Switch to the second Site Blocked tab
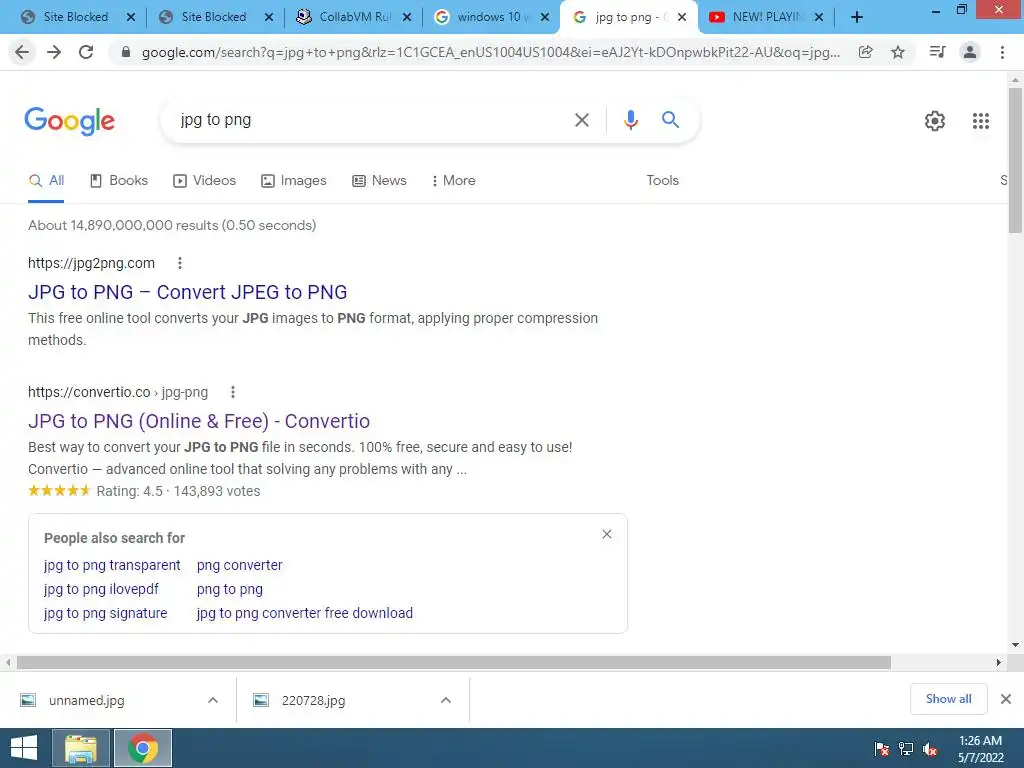This screenshot has height=768, width=1024. pyautogui.click(x=214, y=17)
